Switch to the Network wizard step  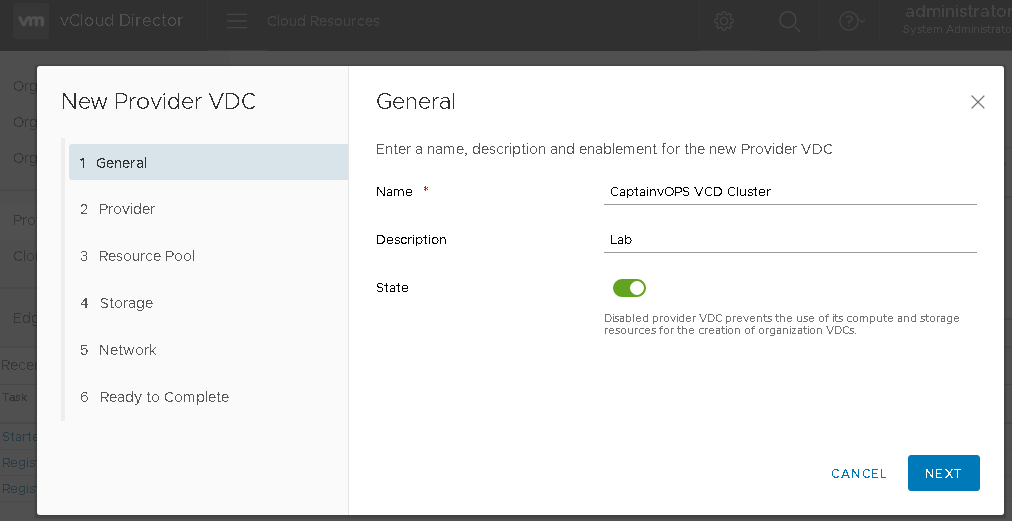[127, 350]
